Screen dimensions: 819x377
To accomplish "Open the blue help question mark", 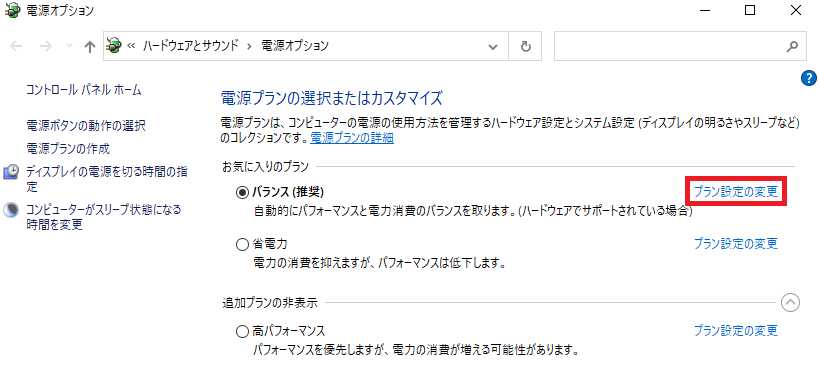I will tap(808, 78).
